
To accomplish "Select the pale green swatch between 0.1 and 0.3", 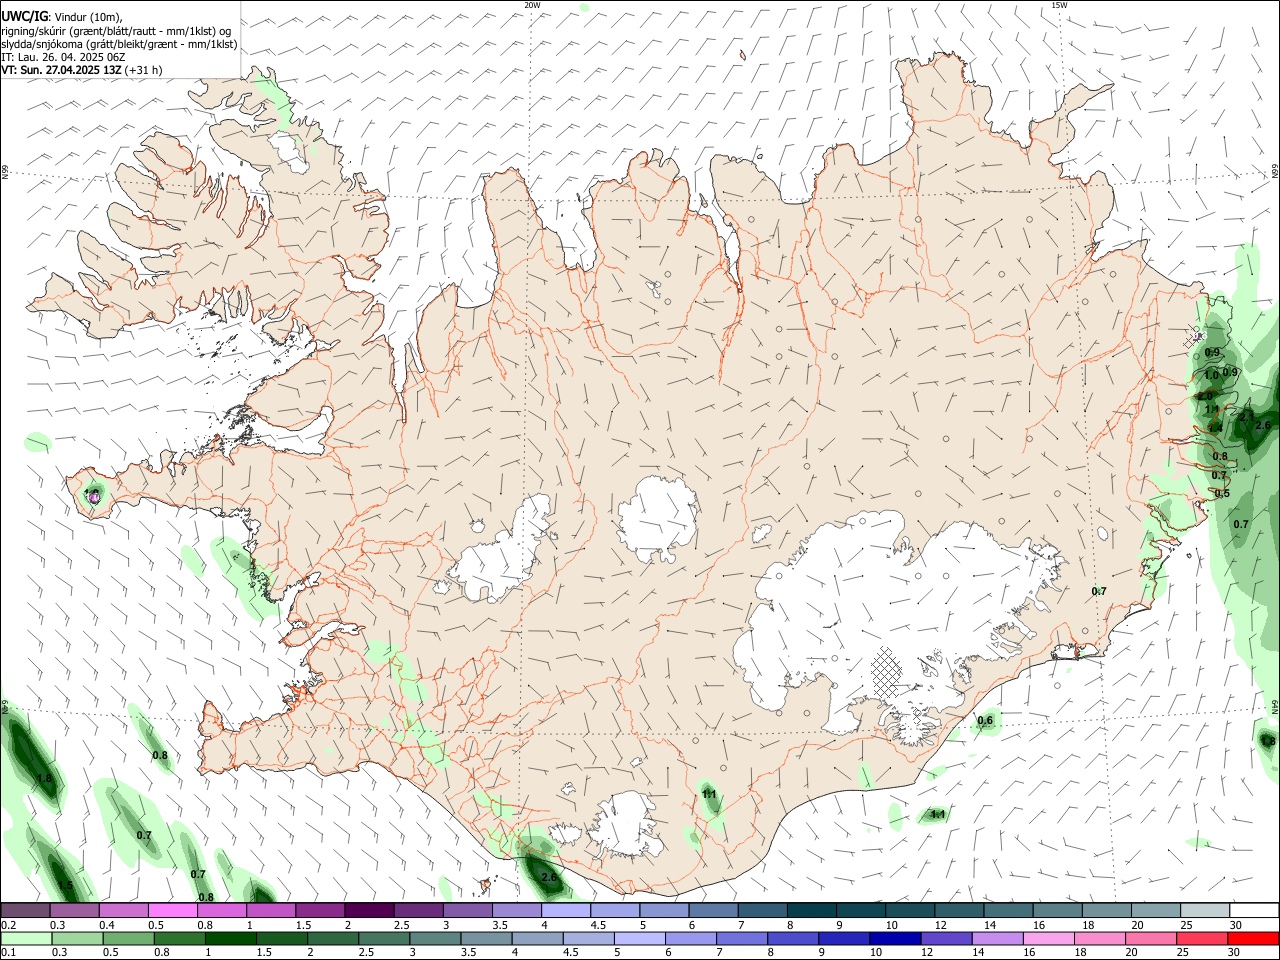I will (27, 938).
